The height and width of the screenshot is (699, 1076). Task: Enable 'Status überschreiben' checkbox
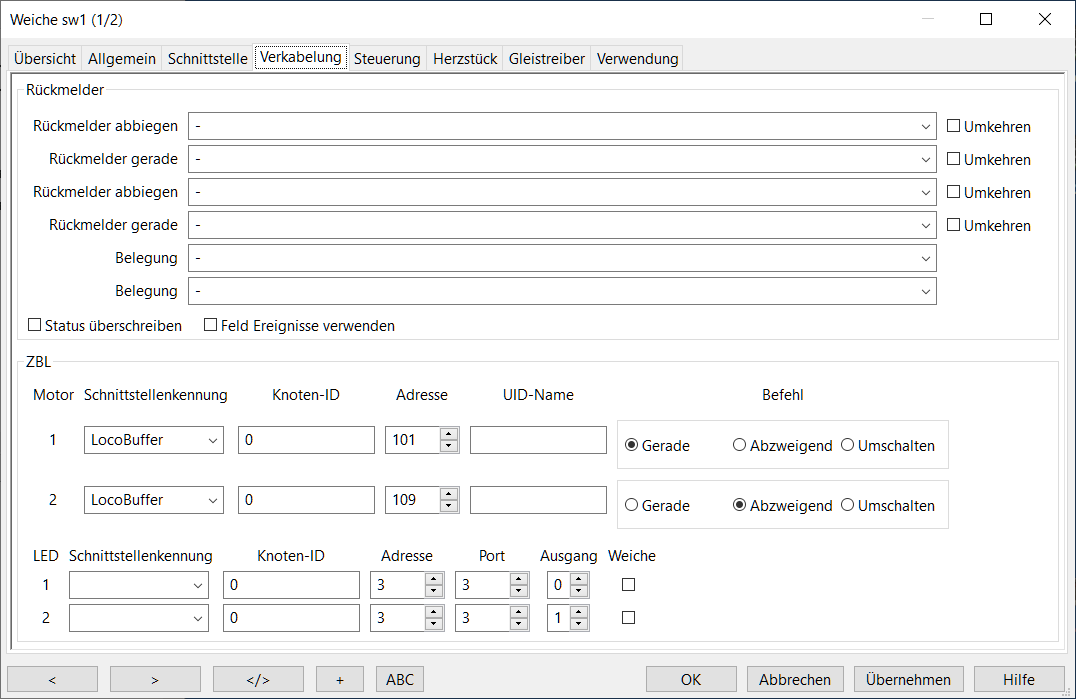click(35, 325)
